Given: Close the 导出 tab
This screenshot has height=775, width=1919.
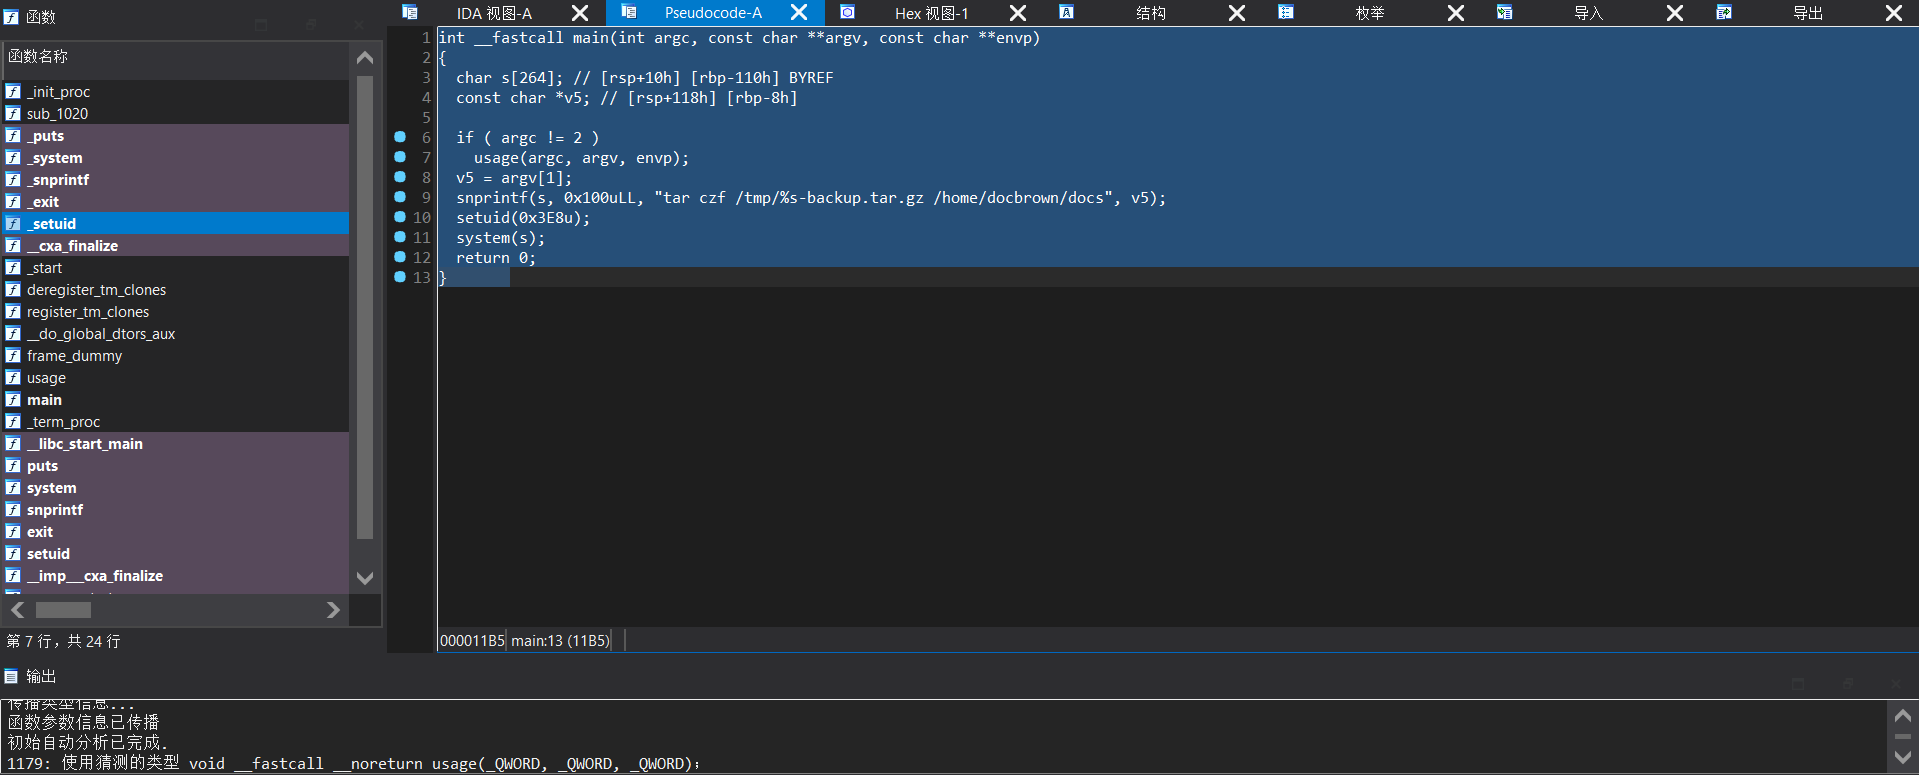Looking at the screenshot, I should click(x=1894, y=13).
